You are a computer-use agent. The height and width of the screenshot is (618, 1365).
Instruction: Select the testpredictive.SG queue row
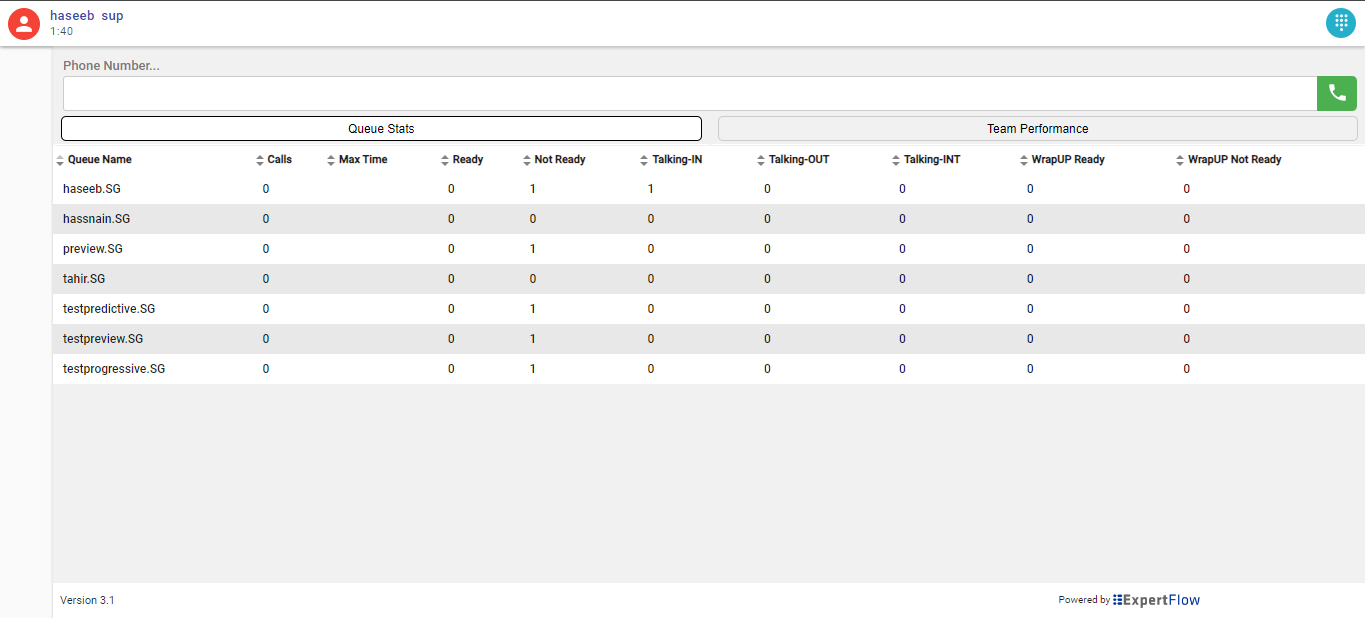click(109, 309)
